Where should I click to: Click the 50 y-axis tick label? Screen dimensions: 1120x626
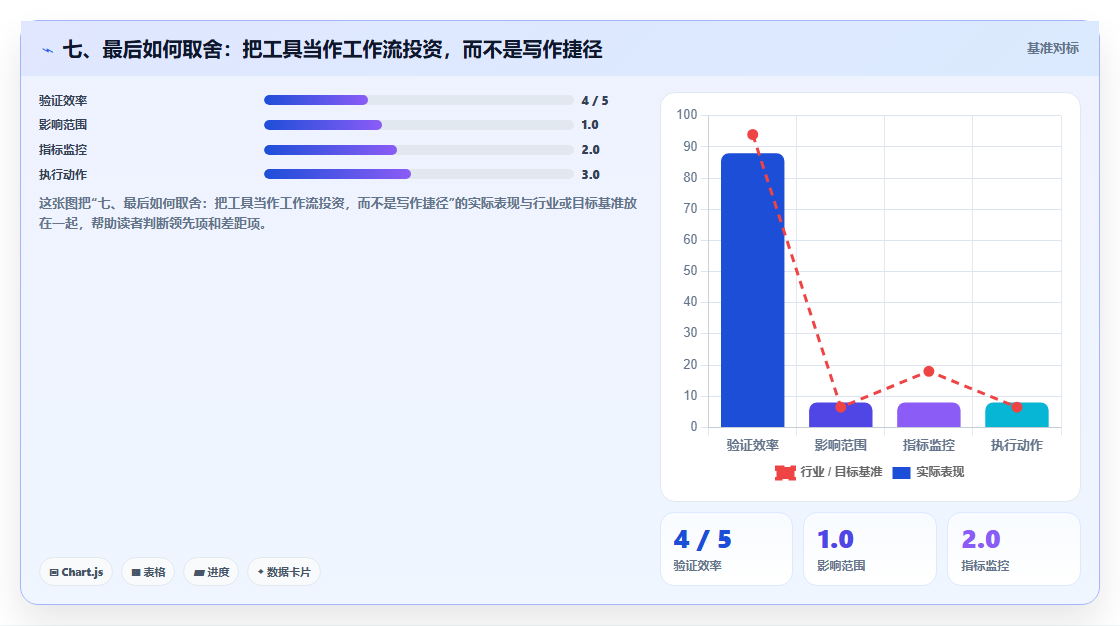[x=690, y=271]
